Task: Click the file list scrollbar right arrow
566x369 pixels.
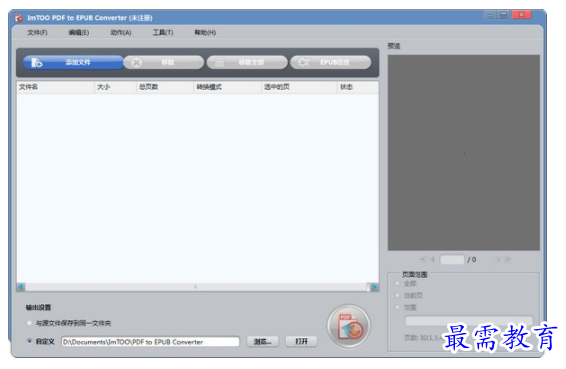Action: point(374,287)
